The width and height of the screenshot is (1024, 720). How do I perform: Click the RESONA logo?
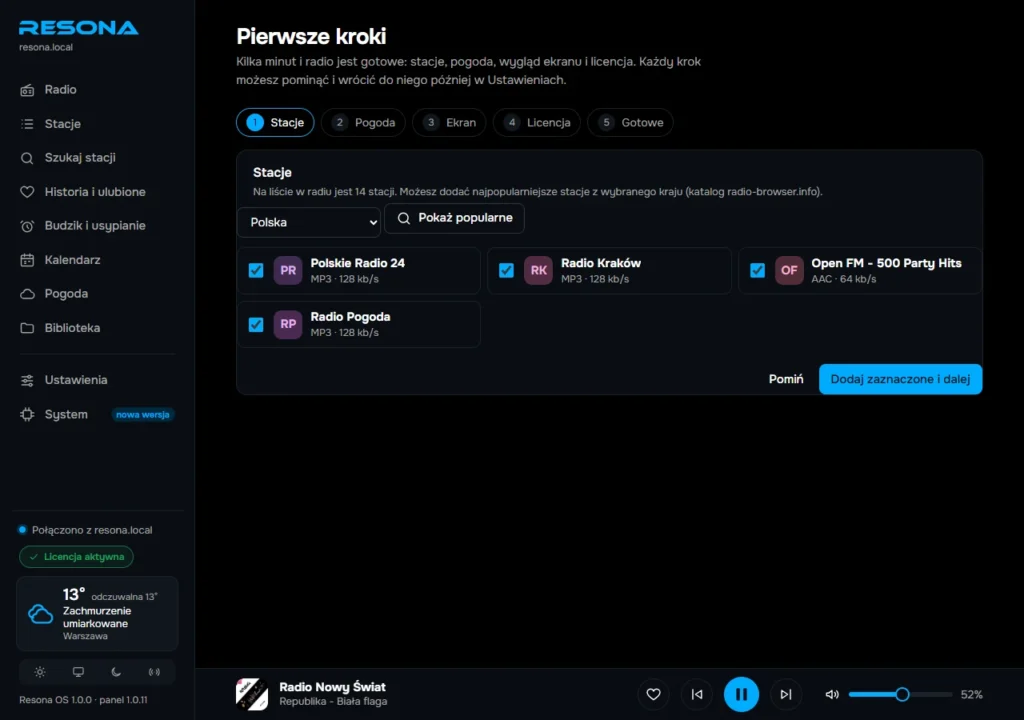click(78, 28)
